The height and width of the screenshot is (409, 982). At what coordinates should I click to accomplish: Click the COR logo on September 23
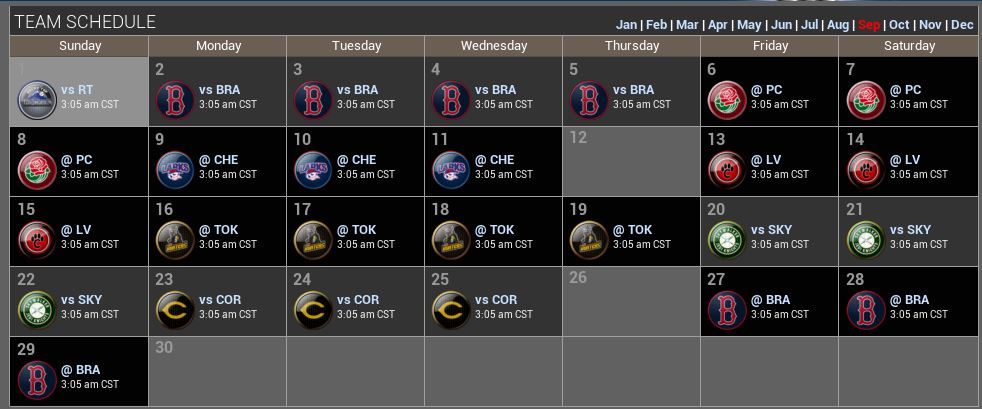click(176, 311)
